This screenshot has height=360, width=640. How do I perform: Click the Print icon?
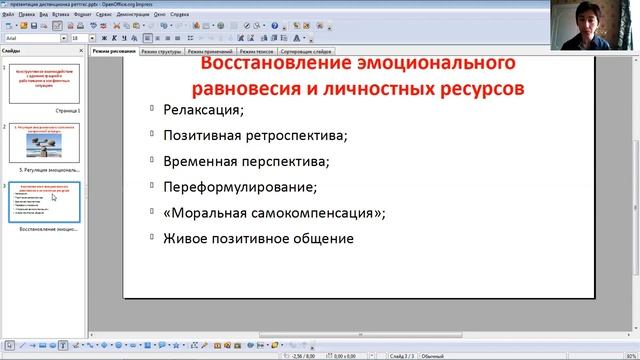(80, 26)
